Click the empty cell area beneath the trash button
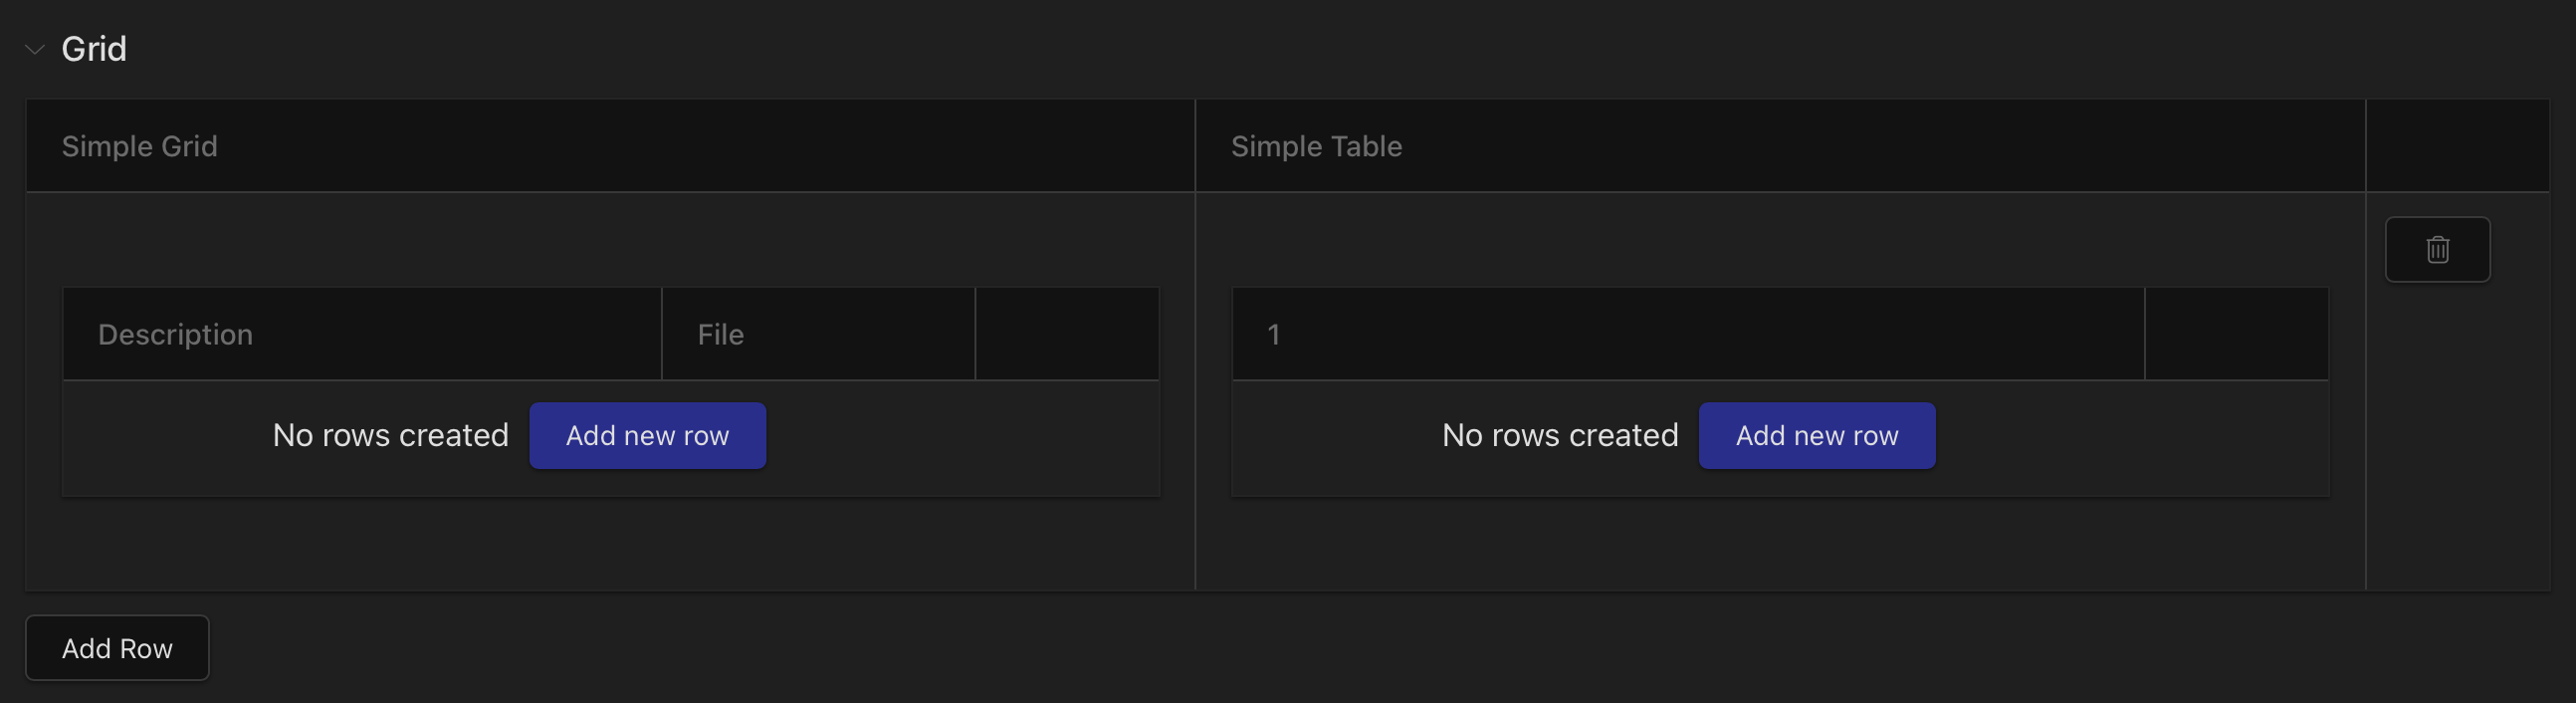 [x=2457, y=437]
